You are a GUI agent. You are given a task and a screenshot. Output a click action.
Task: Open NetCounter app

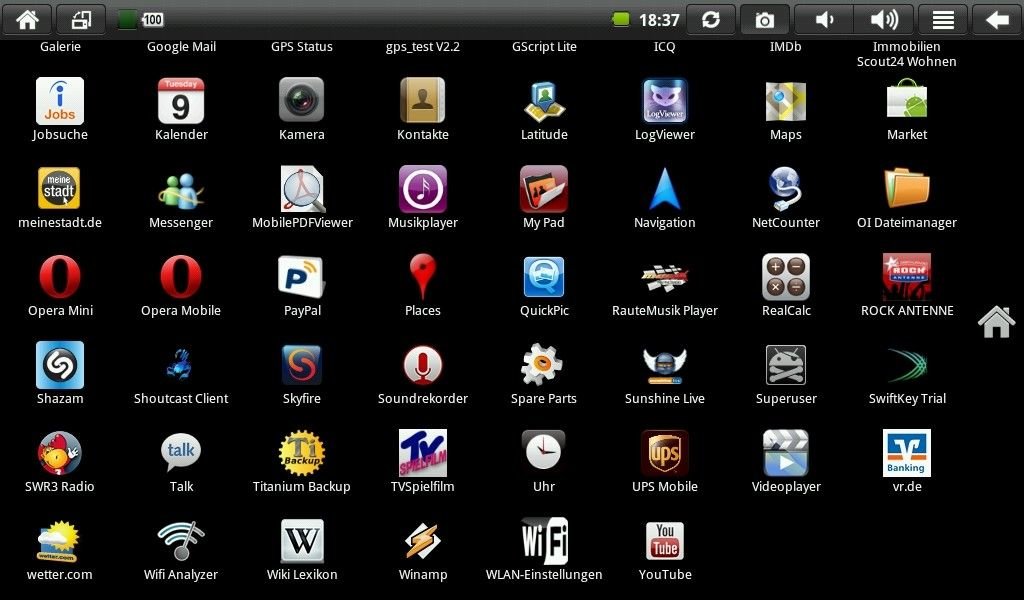pyautogui.click(x=786, y=197)
